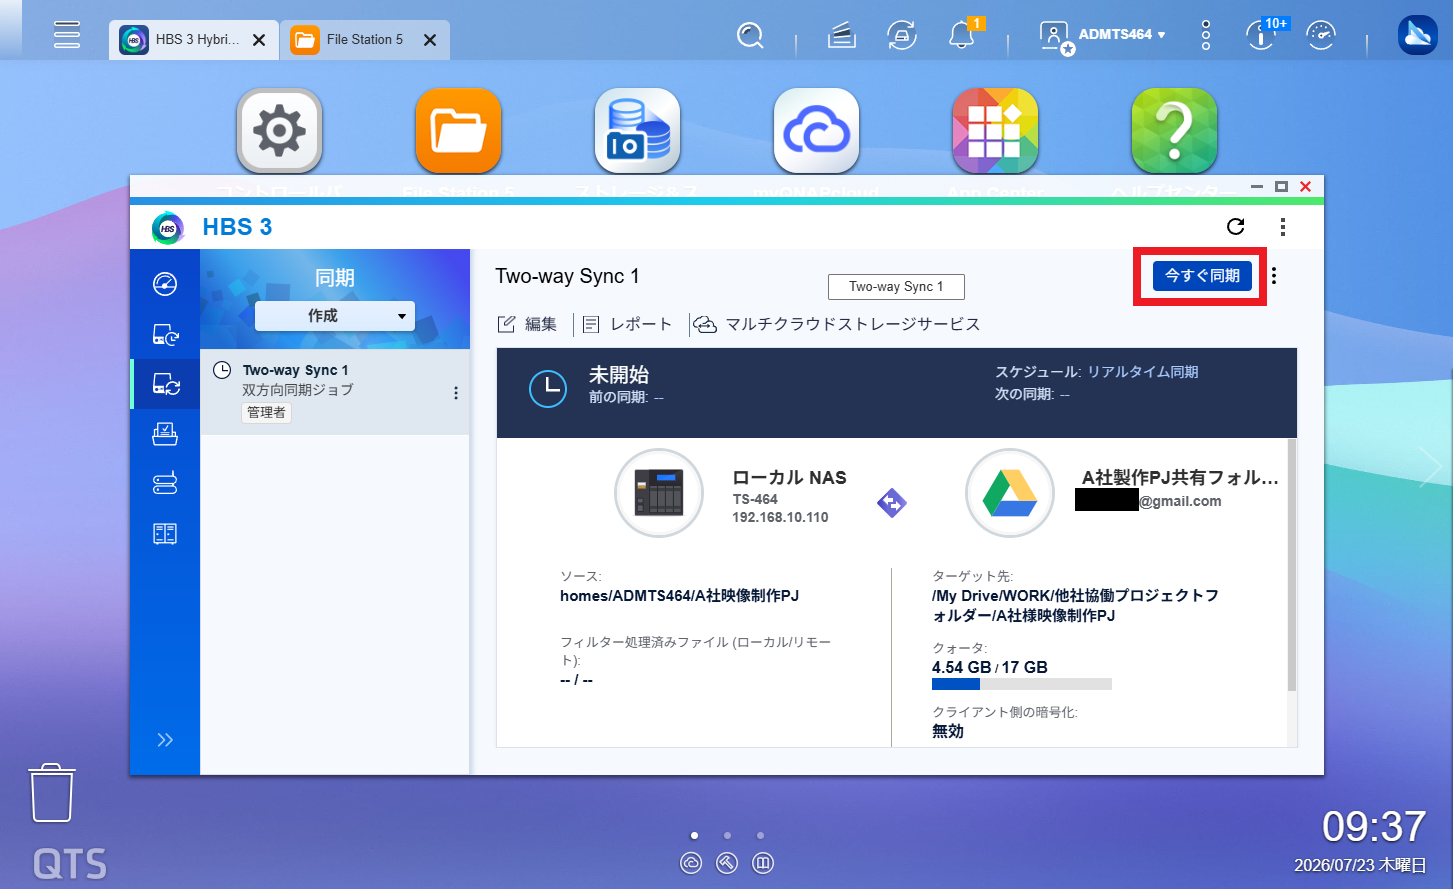
Task: Open the レポート report link
Action: tap(627, 324)
